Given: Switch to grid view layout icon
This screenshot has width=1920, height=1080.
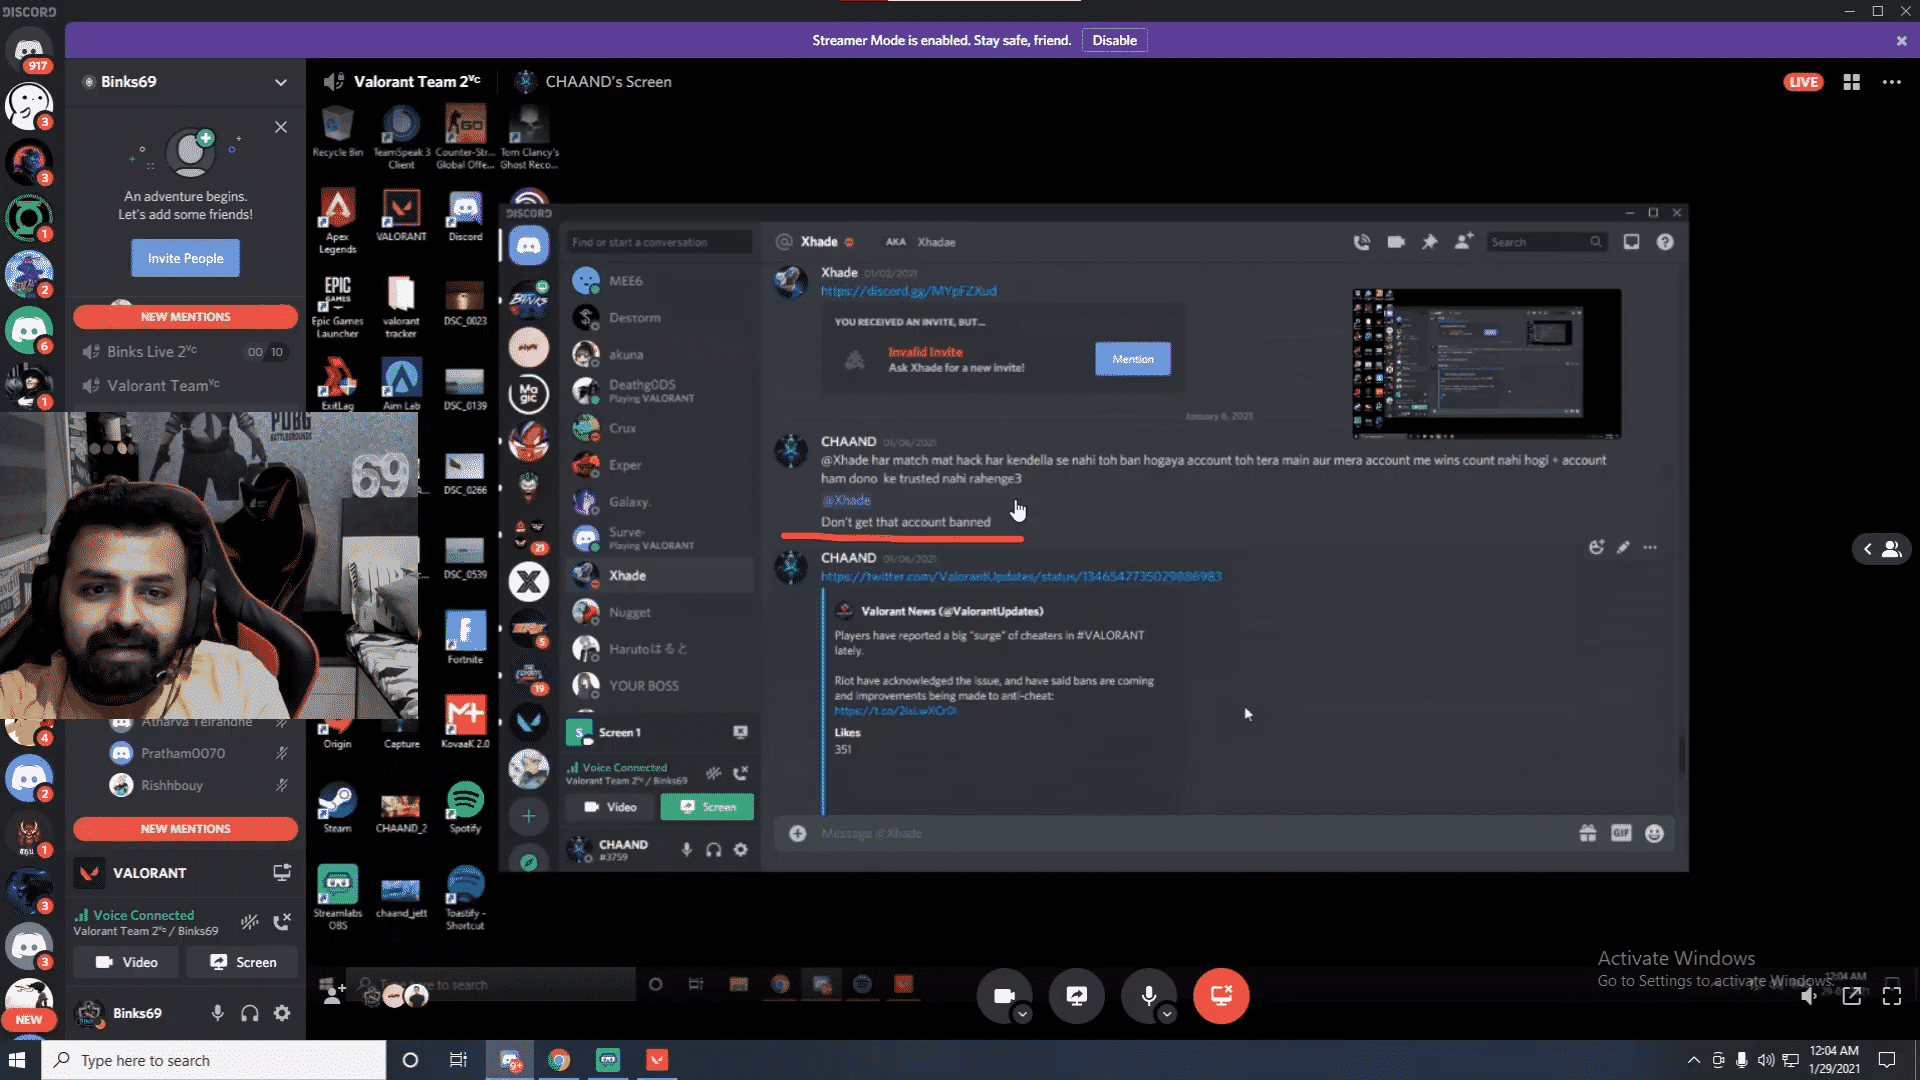Looking at the screenshot, I should (x=1852, y=82).
